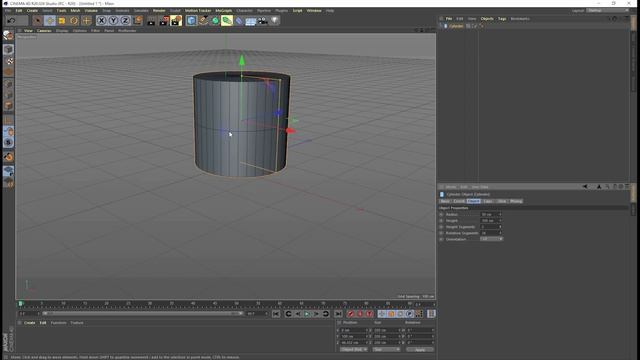640x360 pixels.
Task: Open the Layout dropdown at top right
Action: click(x=608, y=11)
